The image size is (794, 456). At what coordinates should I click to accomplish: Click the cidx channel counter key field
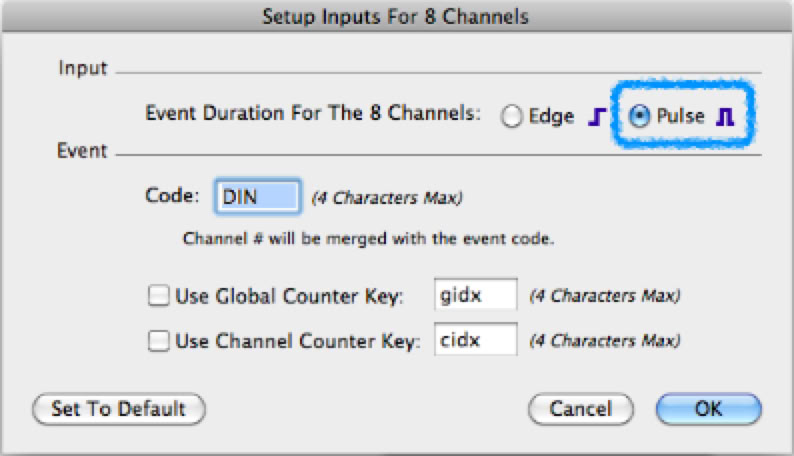pos(476,341)
